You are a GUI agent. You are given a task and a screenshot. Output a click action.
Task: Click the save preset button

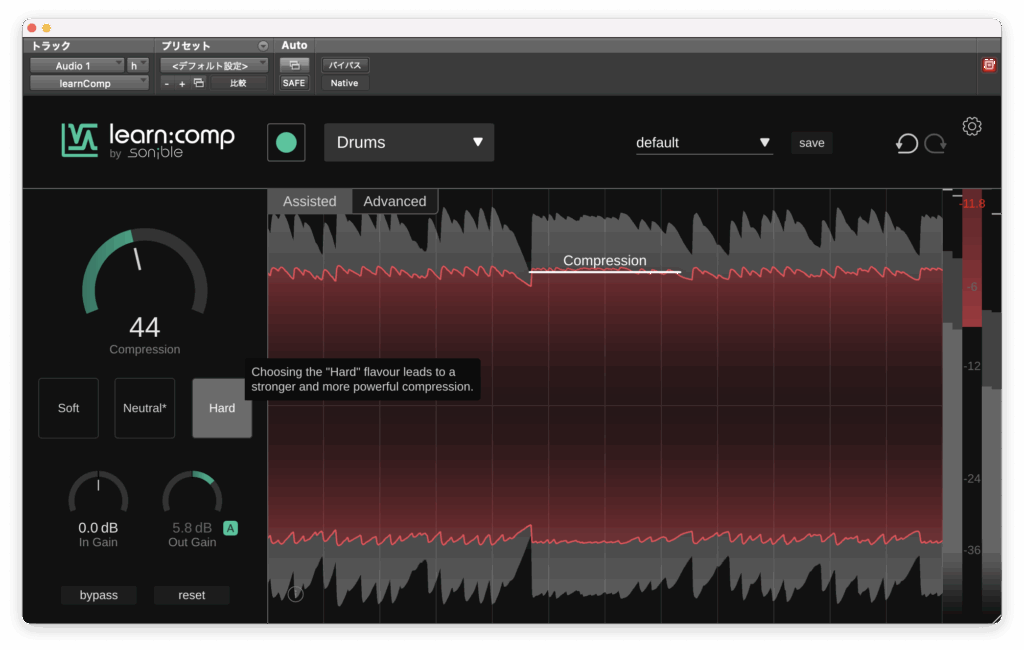812,143
